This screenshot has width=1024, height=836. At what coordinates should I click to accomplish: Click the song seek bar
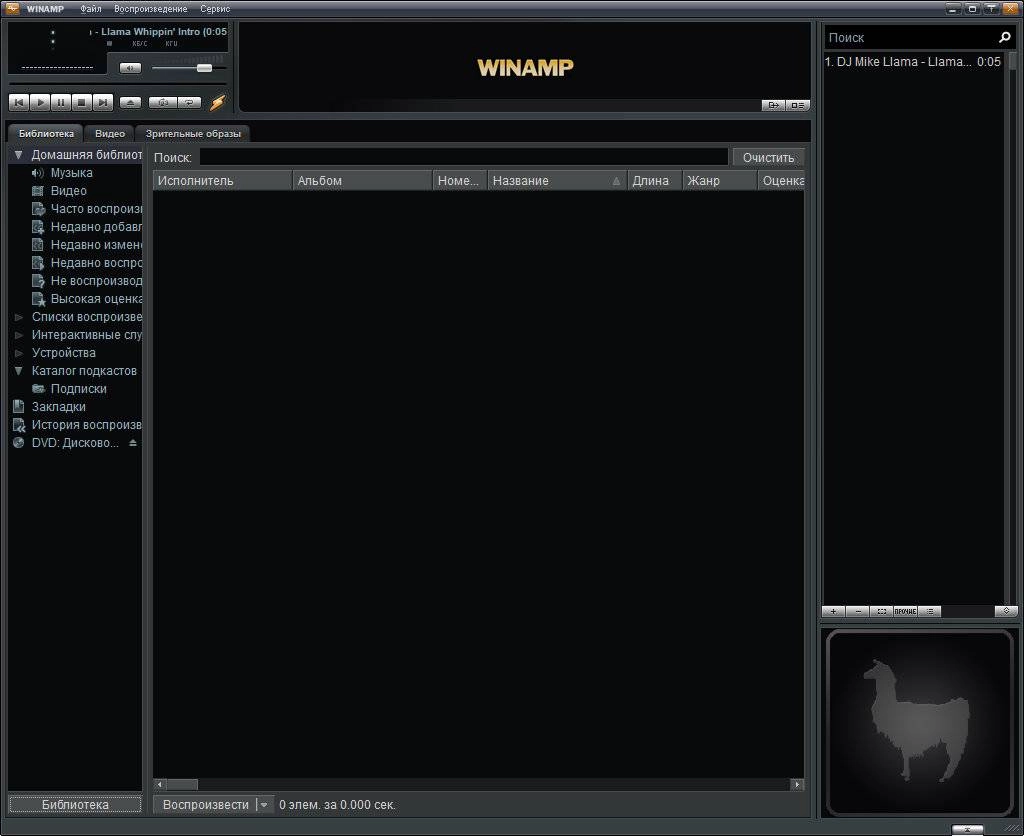click(117, 84)
